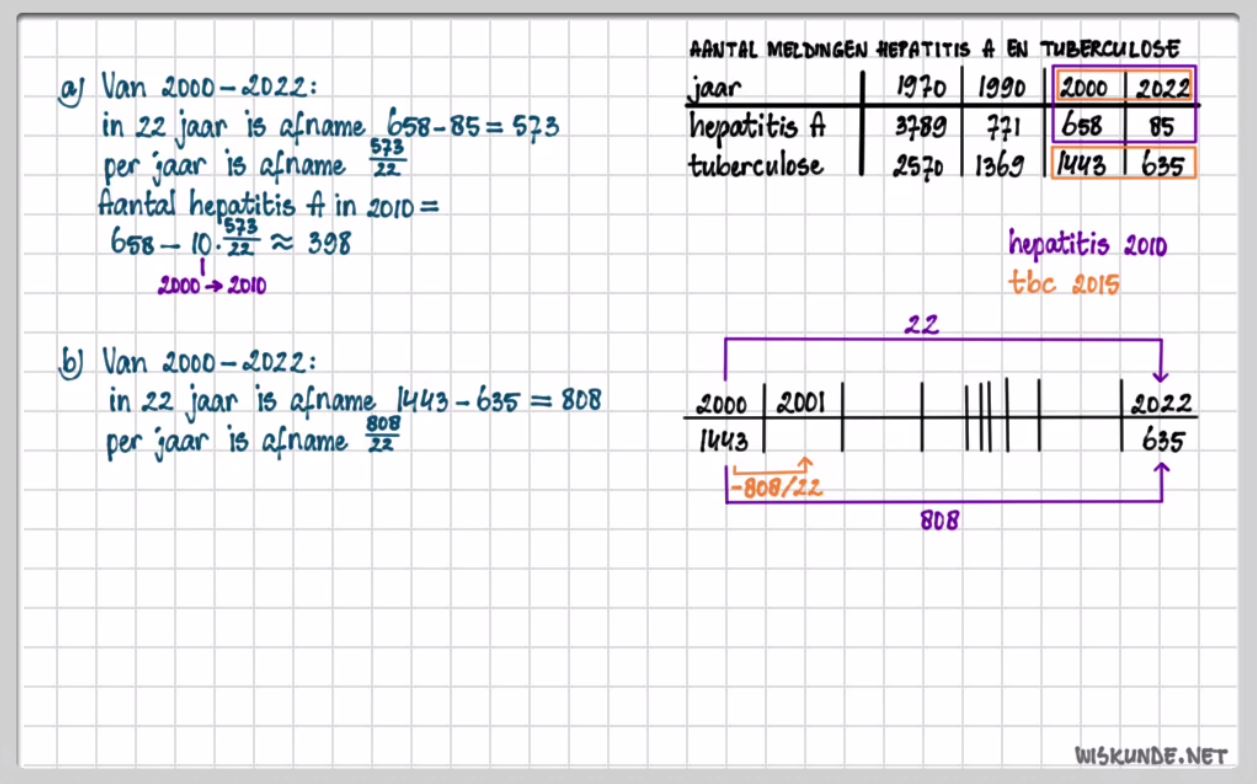The width and height of the screenshot is (1257, 784).
Task: Click the purple '2000 → 2010' annotation
Action: 211,286
